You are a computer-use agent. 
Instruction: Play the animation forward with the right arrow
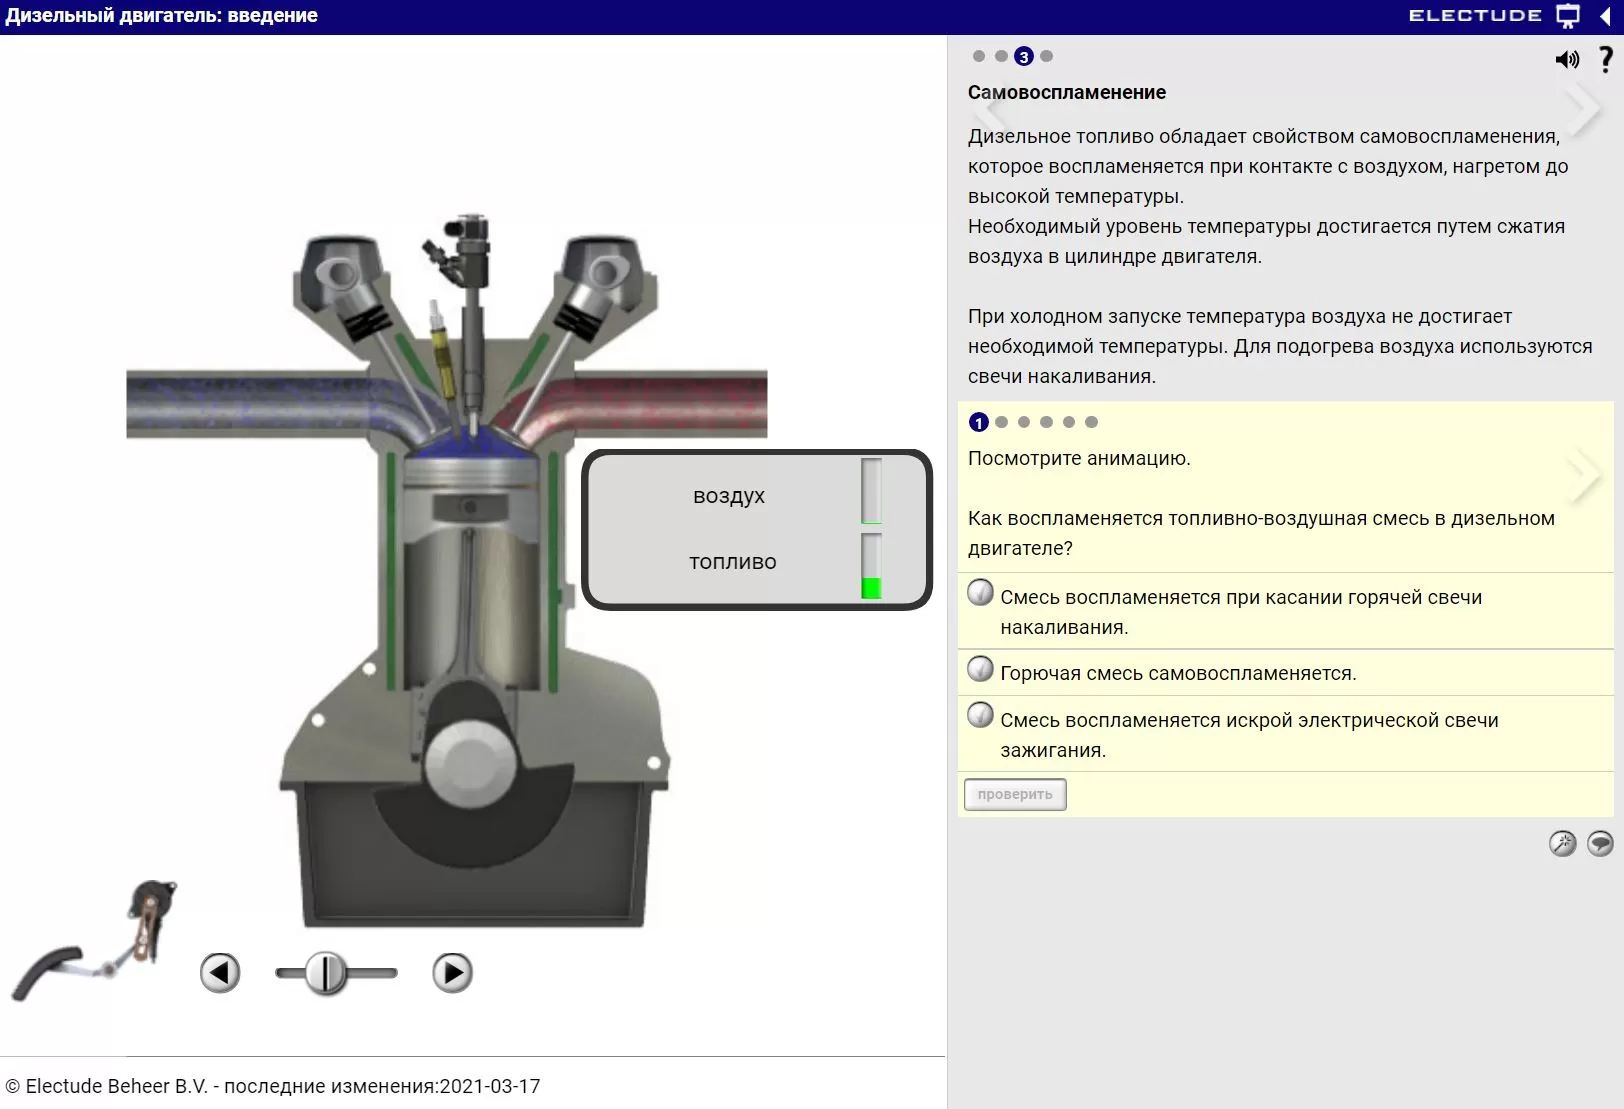tap(452, 972)
